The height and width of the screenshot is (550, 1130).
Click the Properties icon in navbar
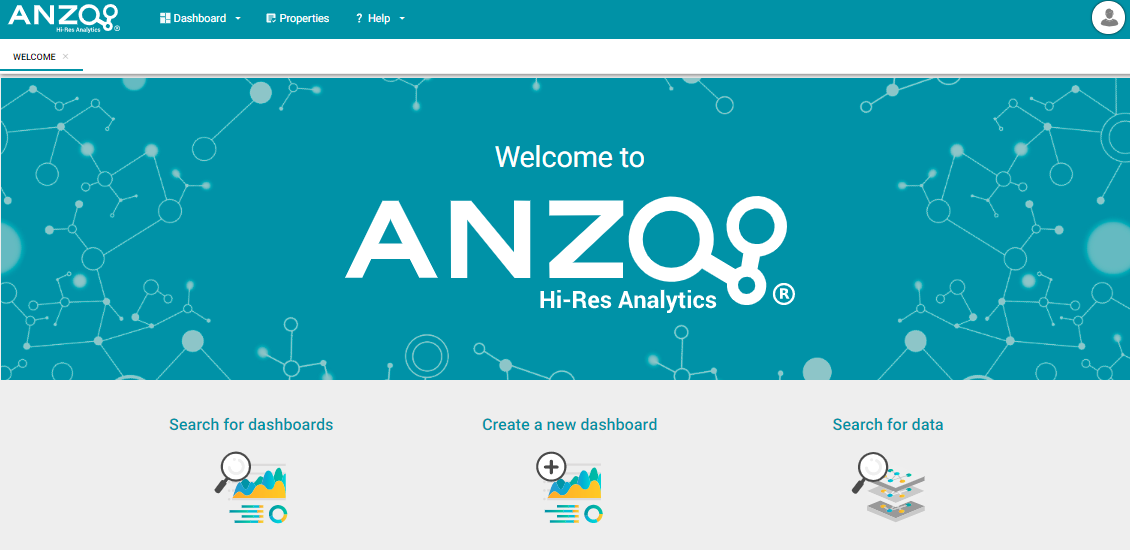271,19
